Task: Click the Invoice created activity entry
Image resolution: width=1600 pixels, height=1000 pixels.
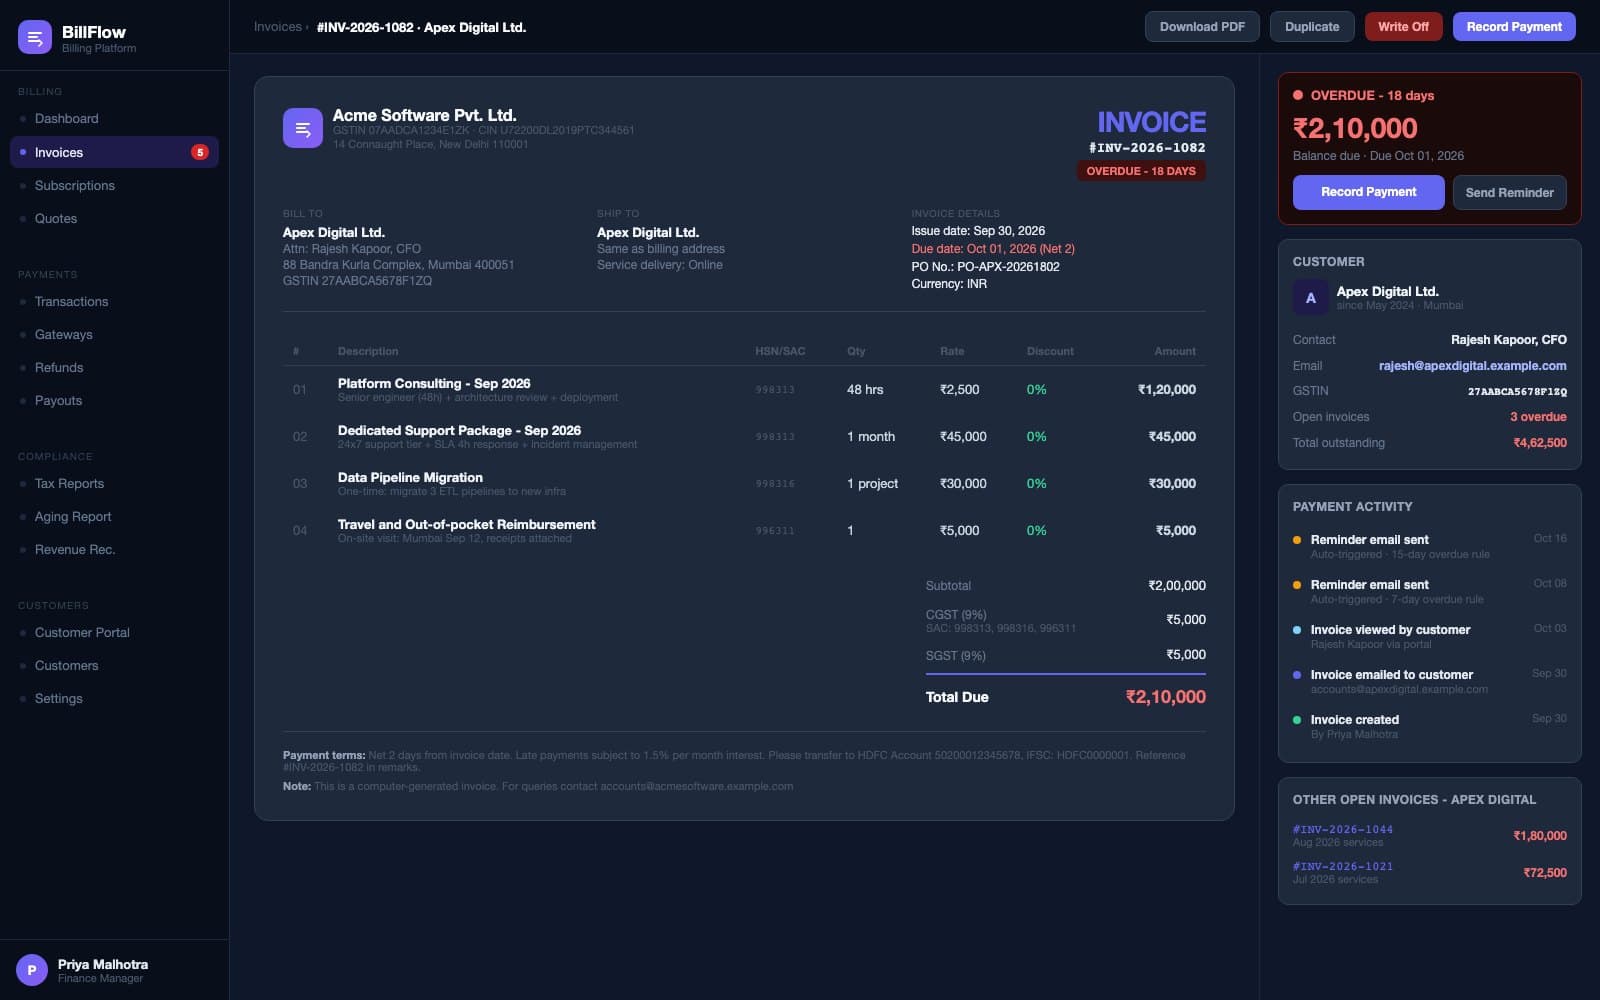Action: [1429, 726]
